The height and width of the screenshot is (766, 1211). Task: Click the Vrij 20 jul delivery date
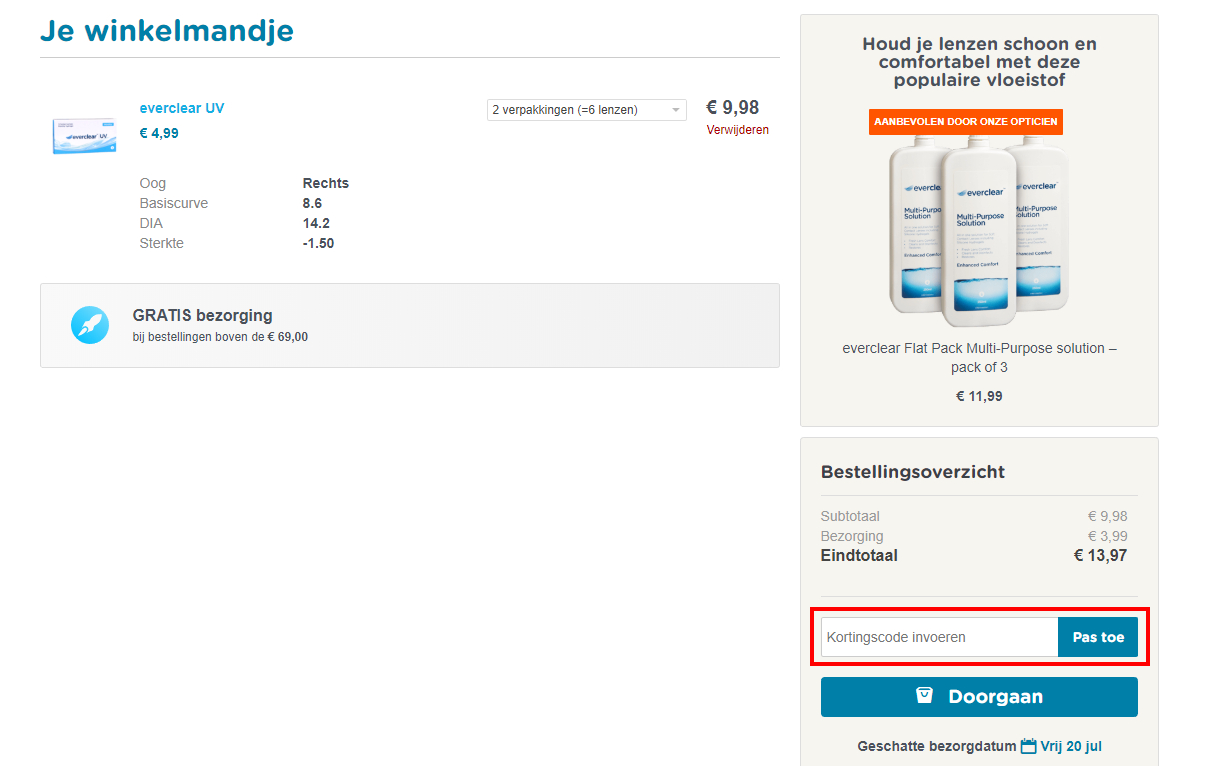click(1071, 746)
